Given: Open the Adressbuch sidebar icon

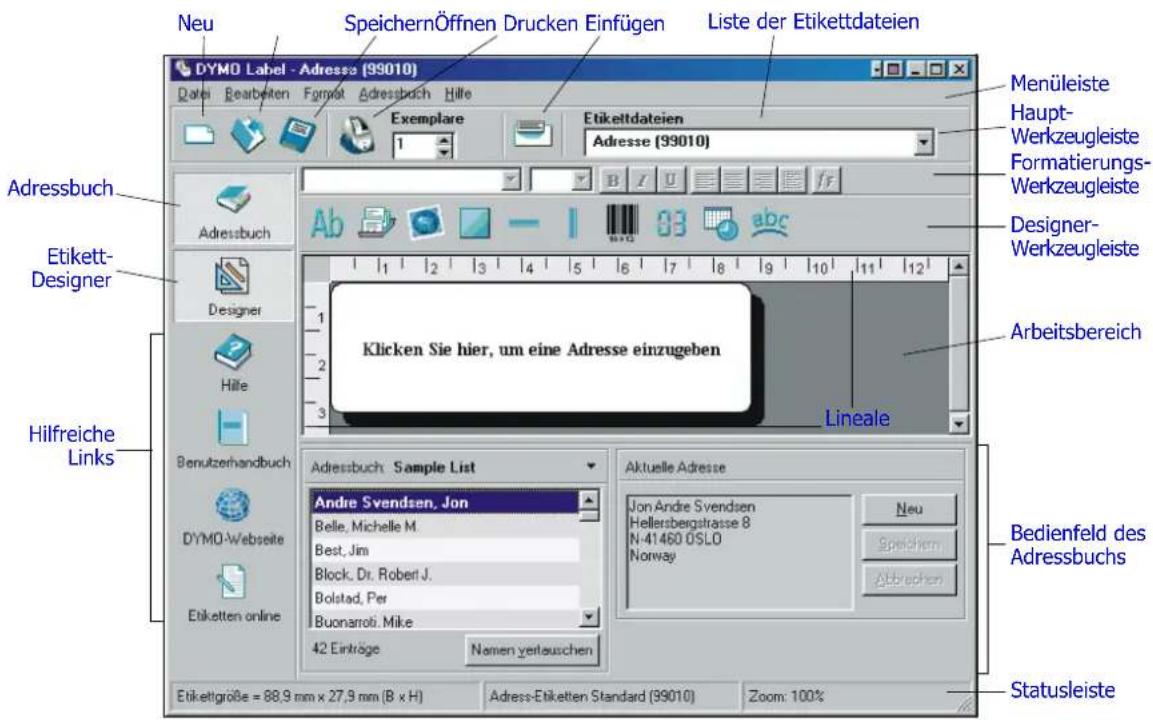Looking at the screenshot, I should tap(234, 210).
